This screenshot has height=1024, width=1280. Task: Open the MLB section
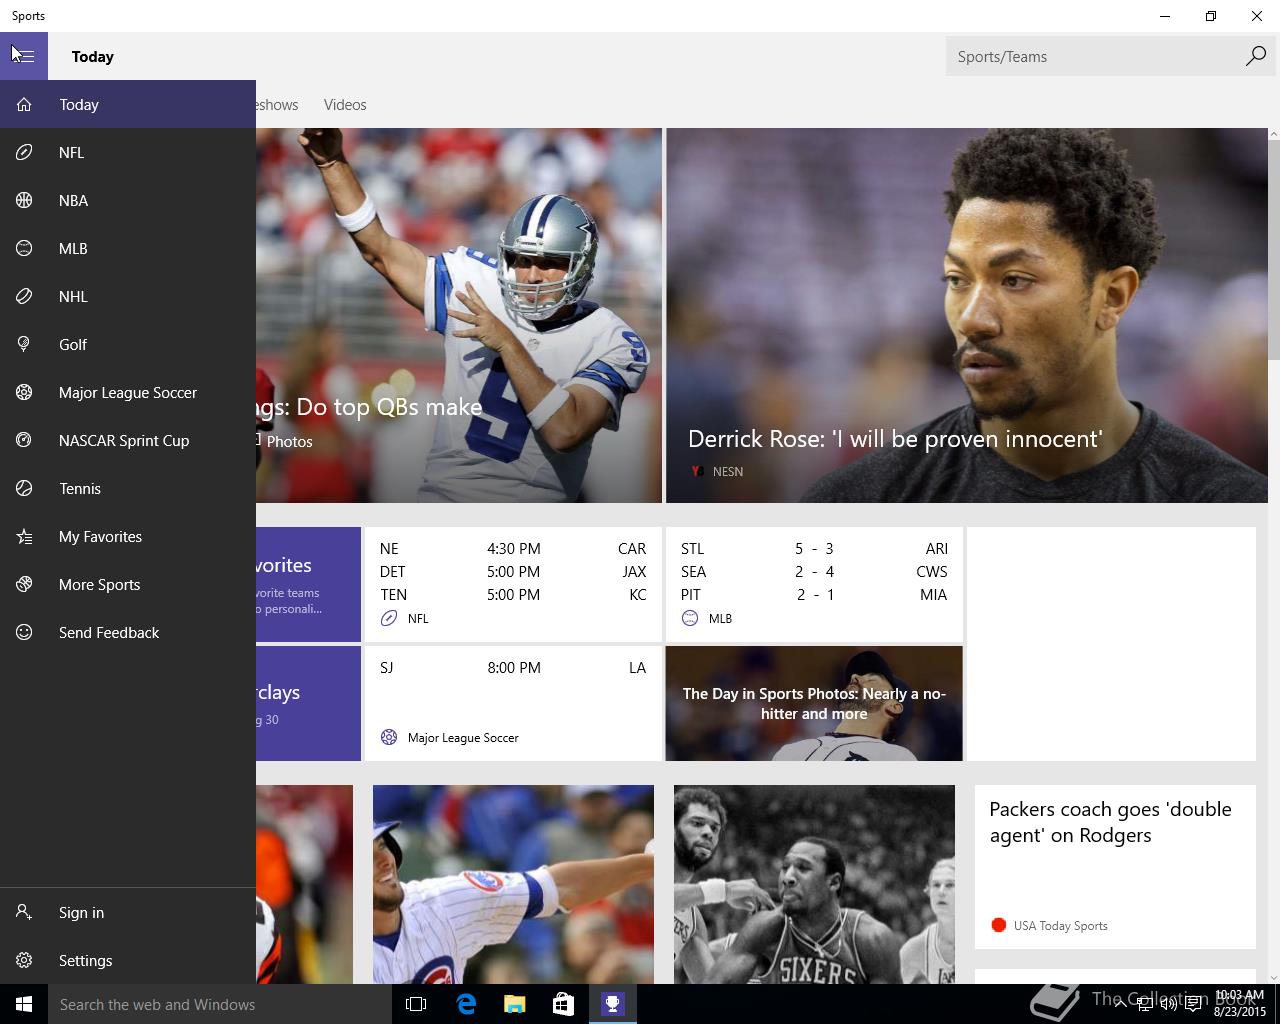[x=128, y=248]
